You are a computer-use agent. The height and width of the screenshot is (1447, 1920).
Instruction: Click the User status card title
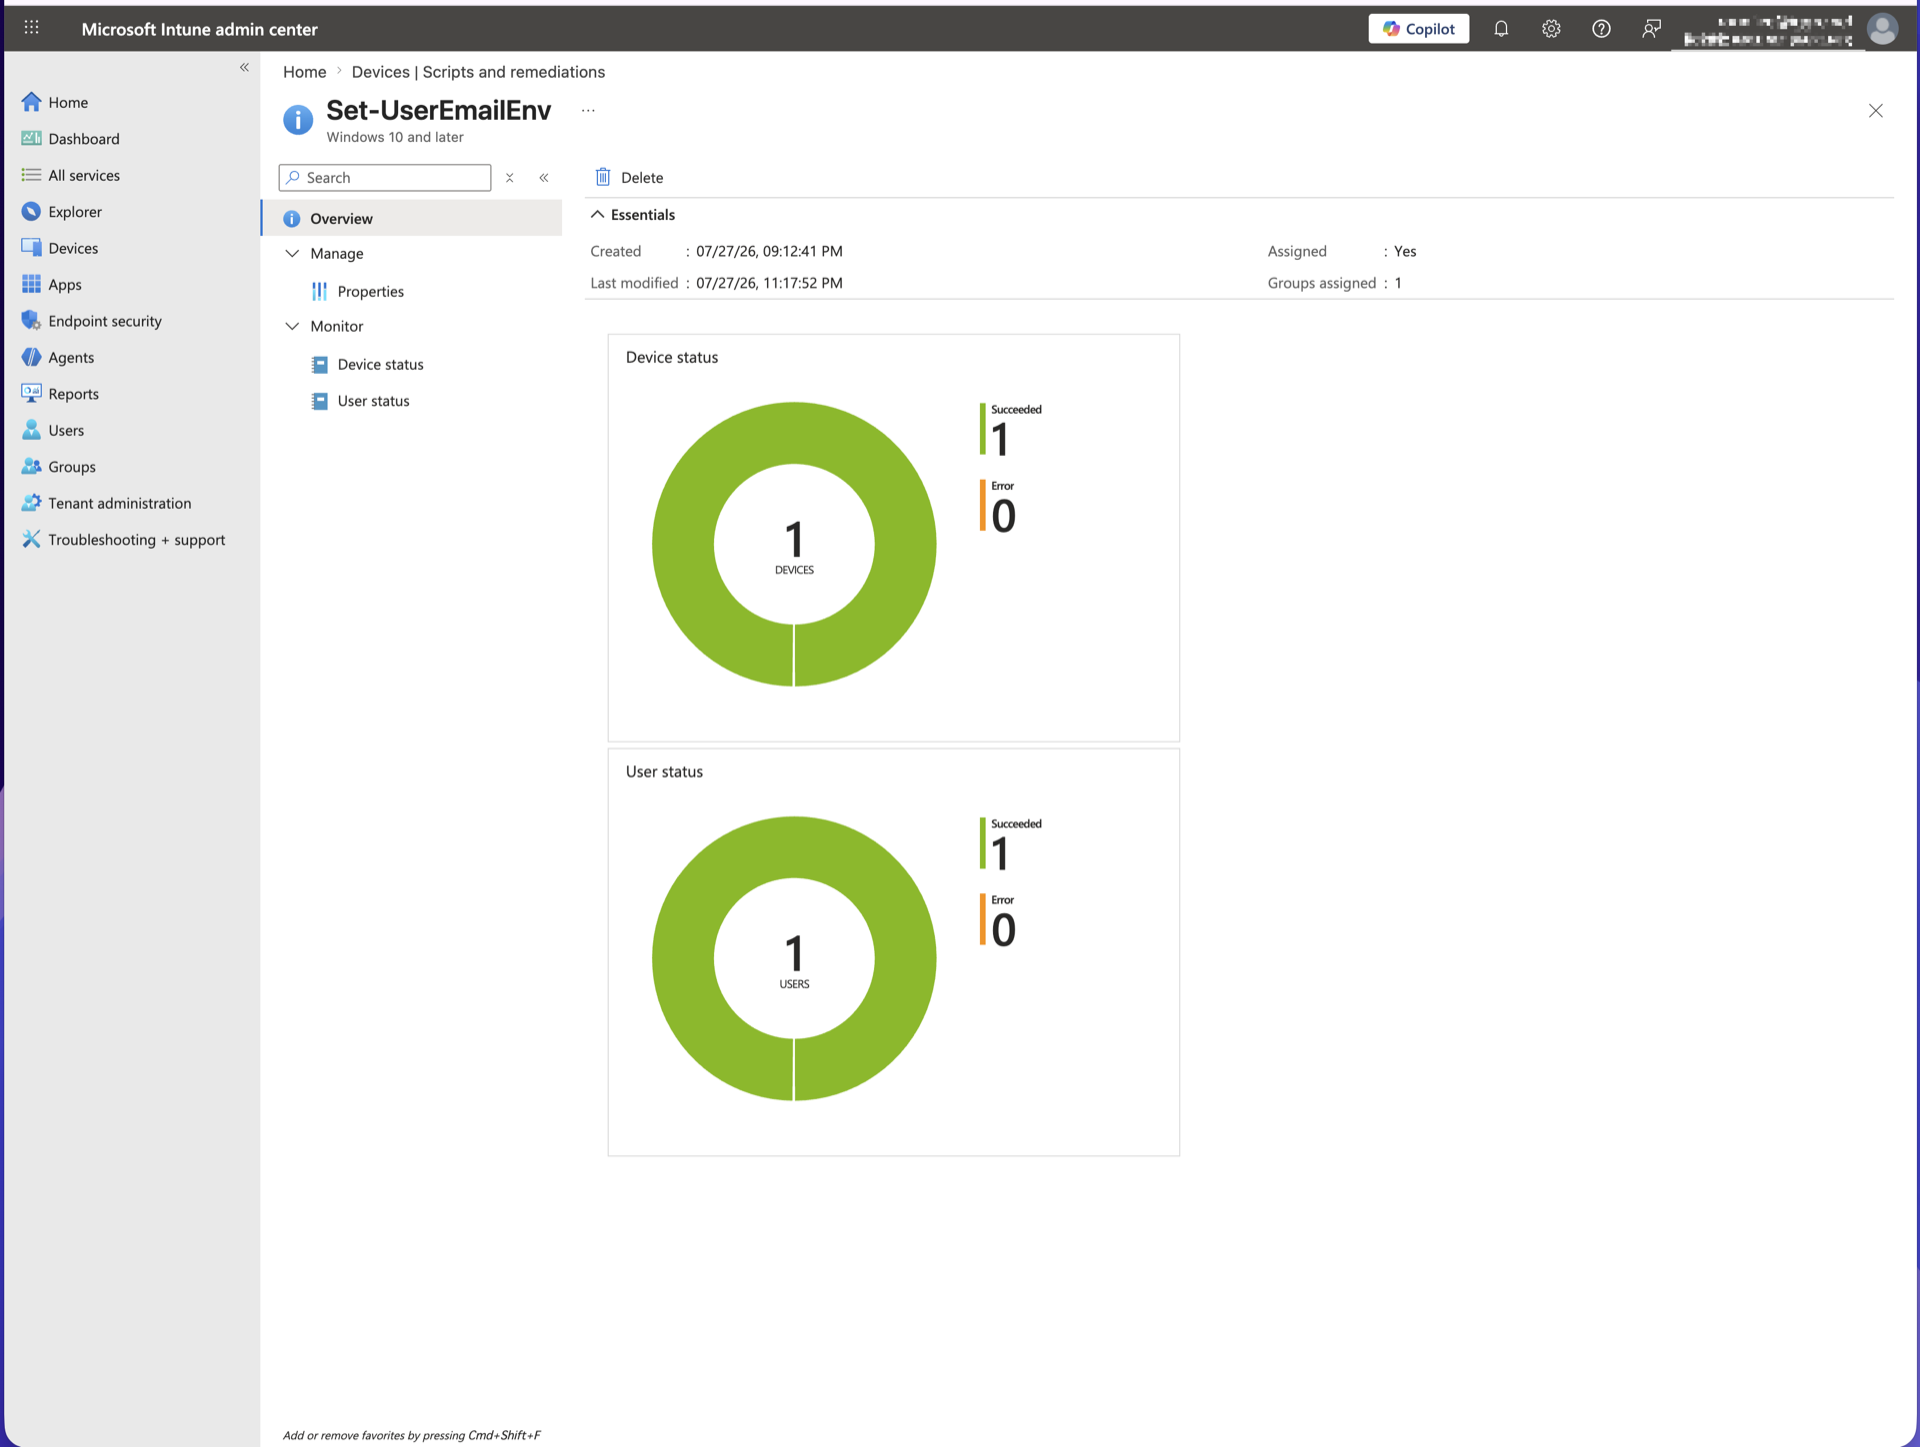point(664,771)
